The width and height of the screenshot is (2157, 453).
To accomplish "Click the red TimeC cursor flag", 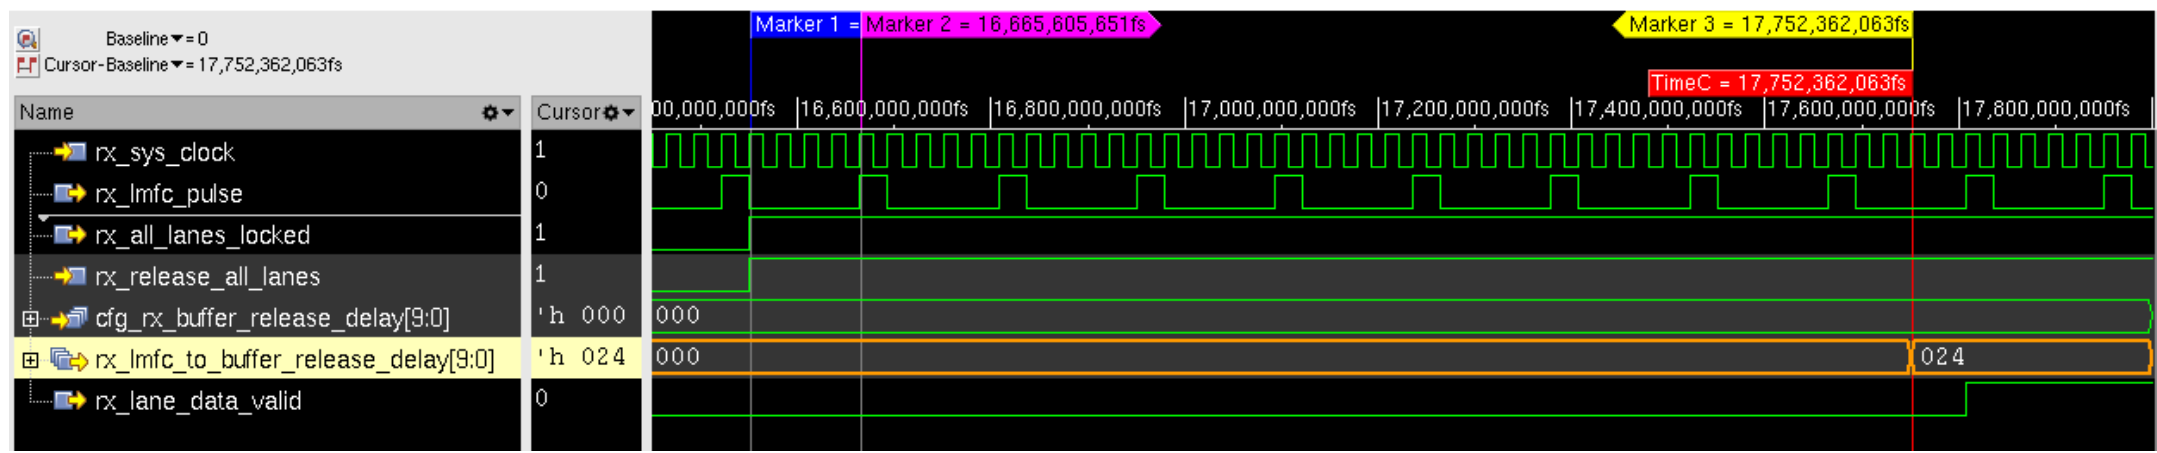I will click(x=1778, y=83).
